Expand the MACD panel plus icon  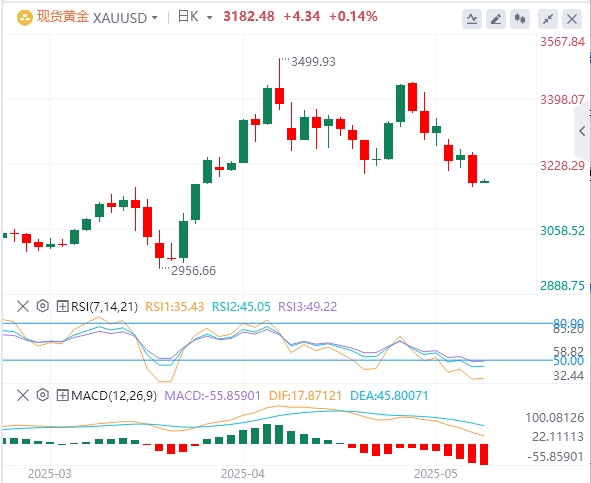(62, 396)
